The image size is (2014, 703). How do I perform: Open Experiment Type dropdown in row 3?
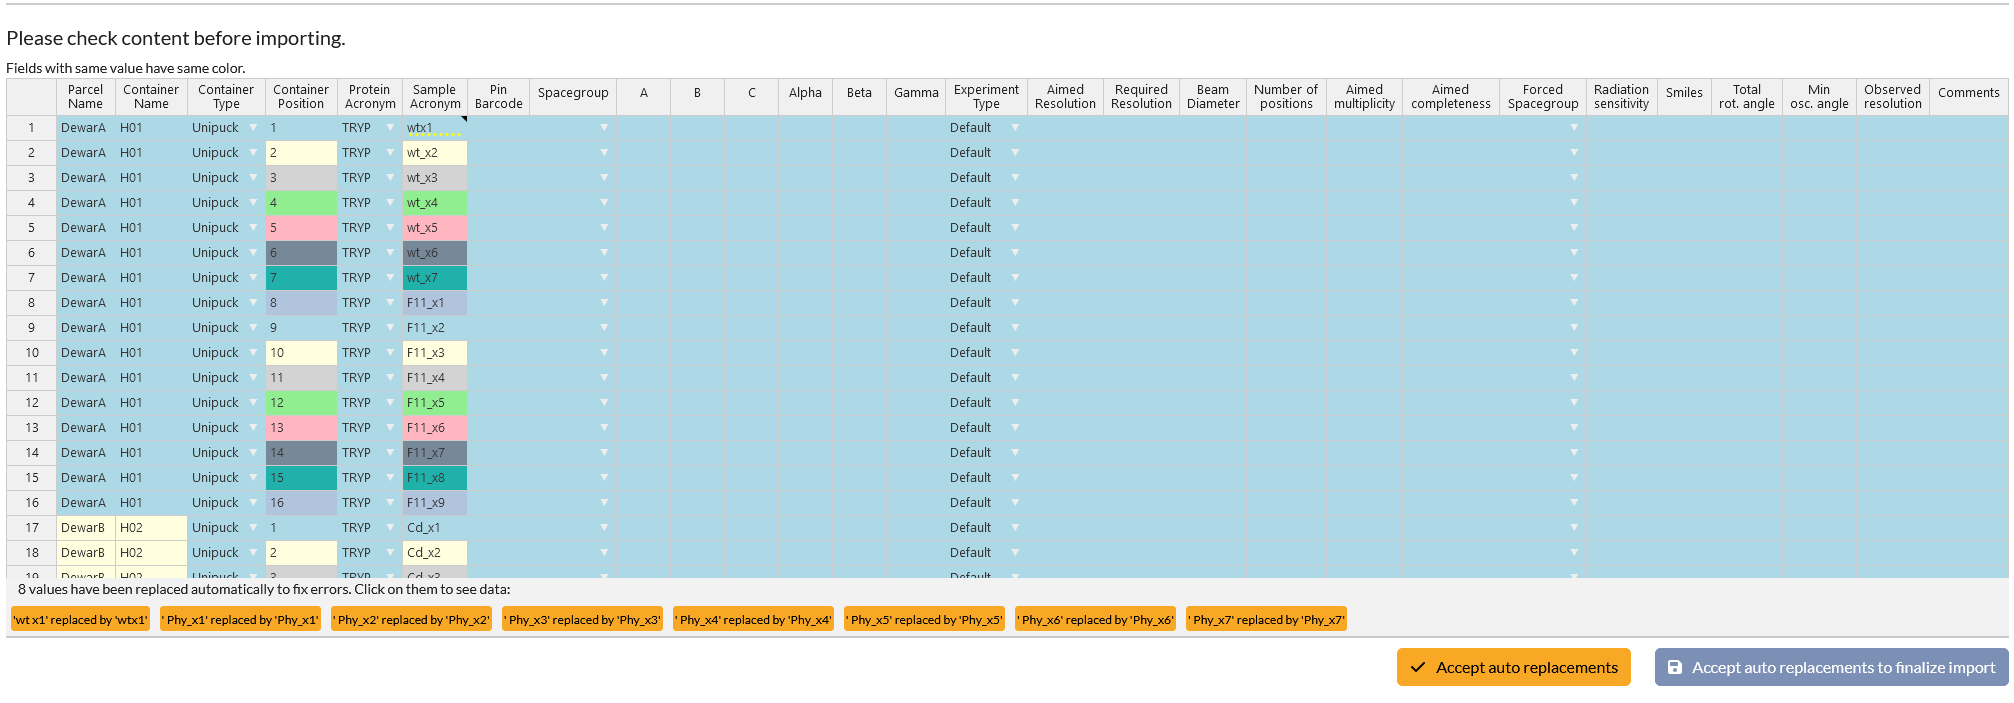click(1015, 178)
